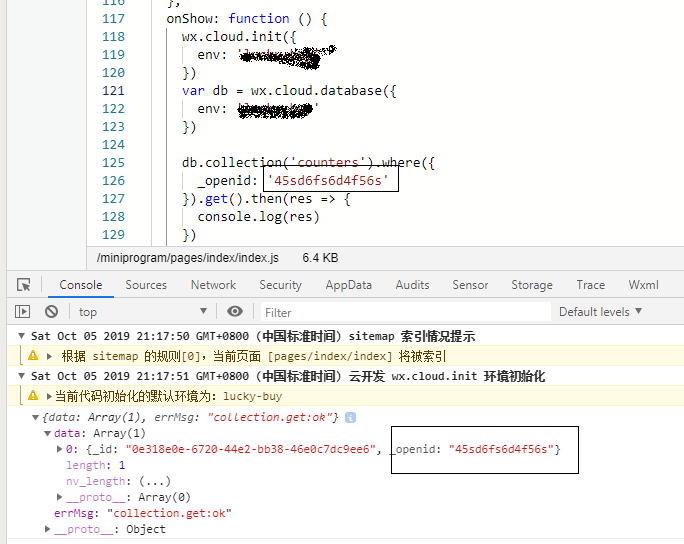Collapse the data: Array(1) node
684x544 pixels.
48,433
